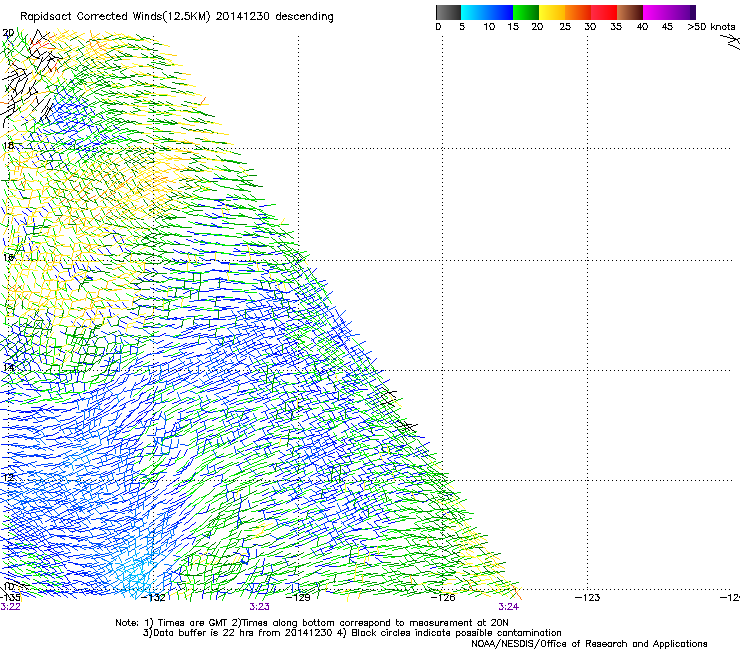
Task: Click the latitude label '12'
Action: (8, 477)
